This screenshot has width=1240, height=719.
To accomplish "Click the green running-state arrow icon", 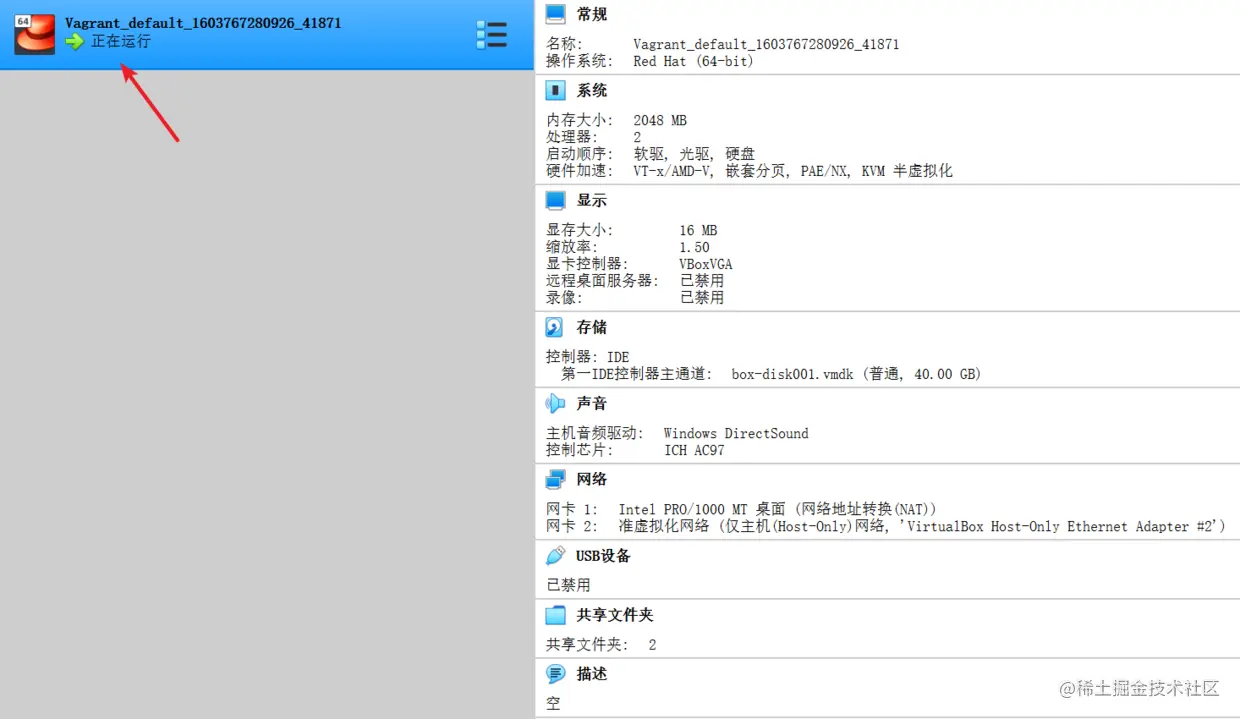I will [76, 42].
